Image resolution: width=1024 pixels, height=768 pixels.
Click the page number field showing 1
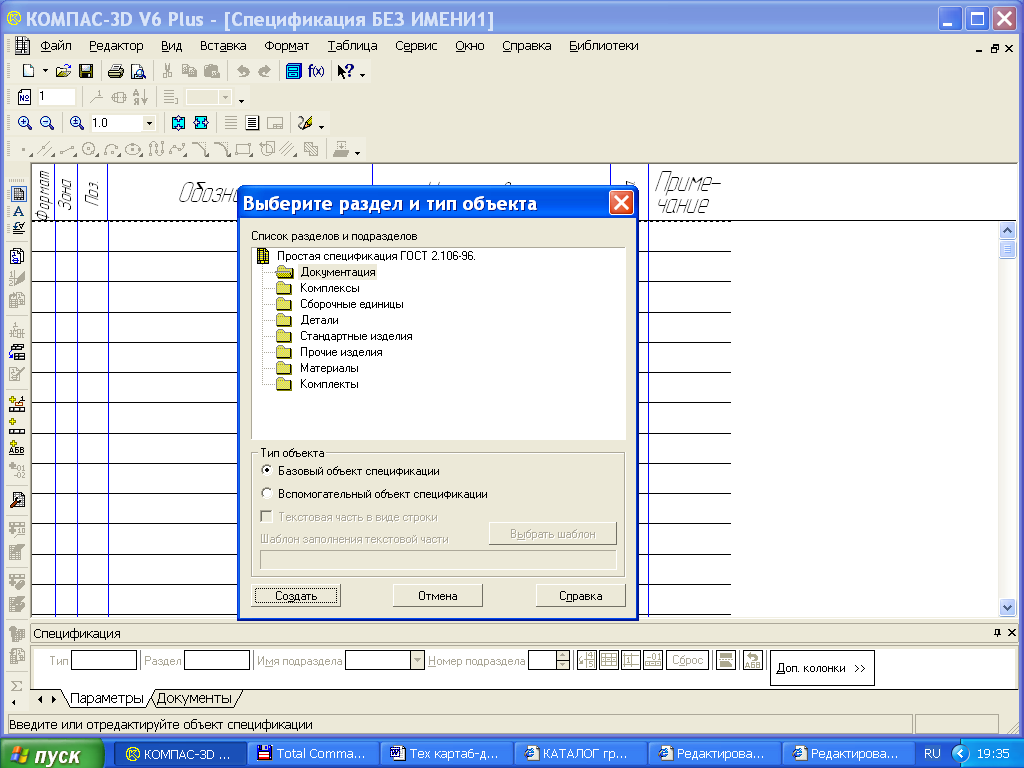[x=57, y=97]
